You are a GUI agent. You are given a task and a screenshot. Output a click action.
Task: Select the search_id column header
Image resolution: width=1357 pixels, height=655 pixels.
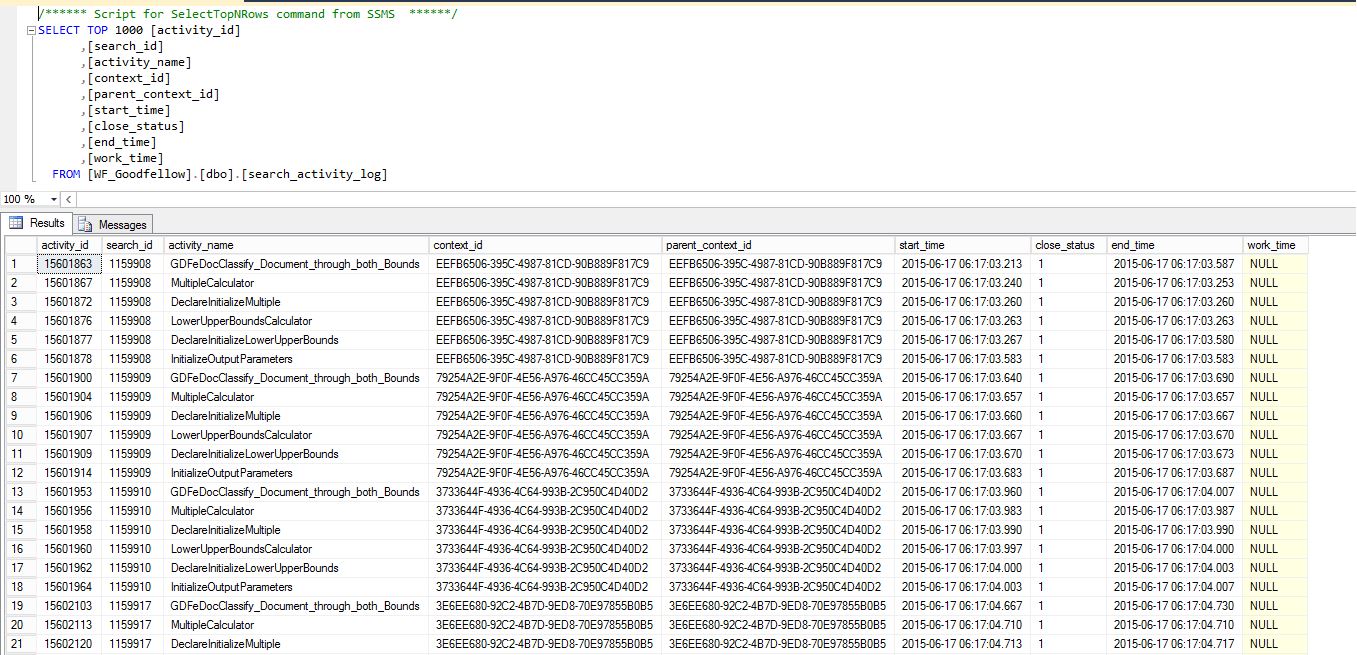tap(133, 245)
